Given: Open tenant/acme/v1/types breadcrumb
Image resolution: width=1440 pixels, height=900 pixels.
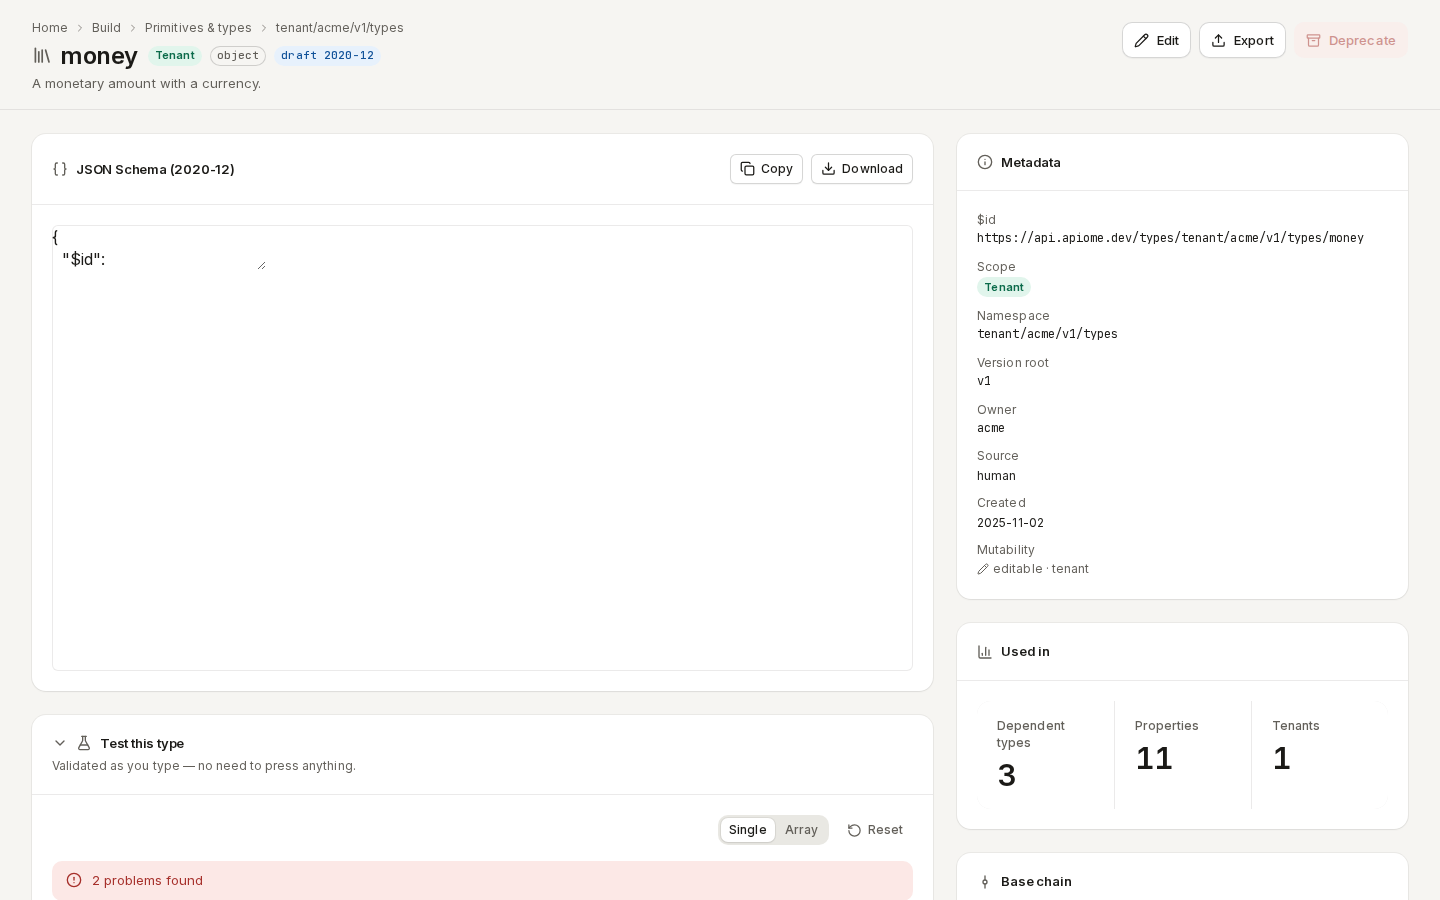Looking at the screenshot, I should tap(340, 28).
